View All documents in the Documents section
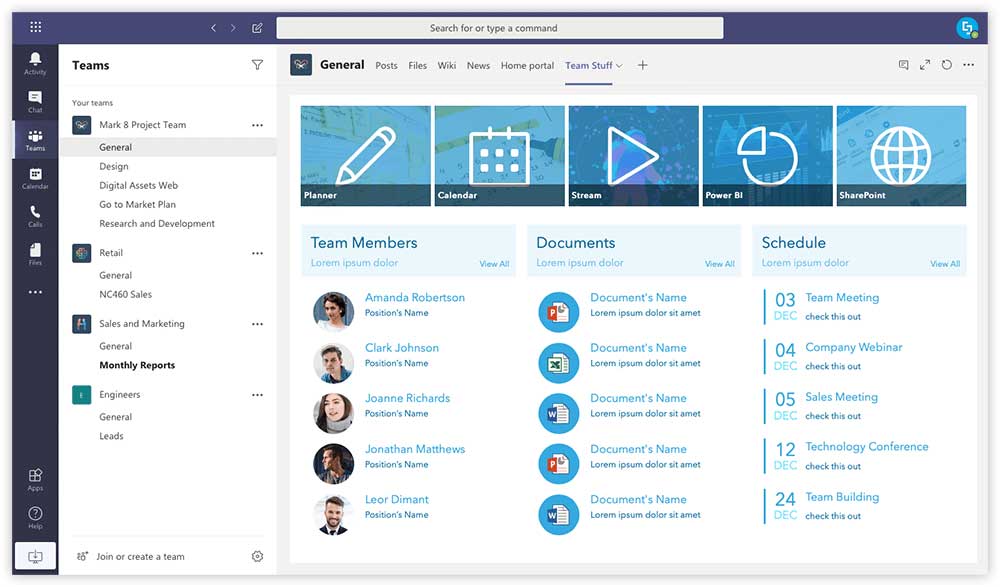Image resolution: width=1000 pixels, height=587 pixels. [720, 263]
